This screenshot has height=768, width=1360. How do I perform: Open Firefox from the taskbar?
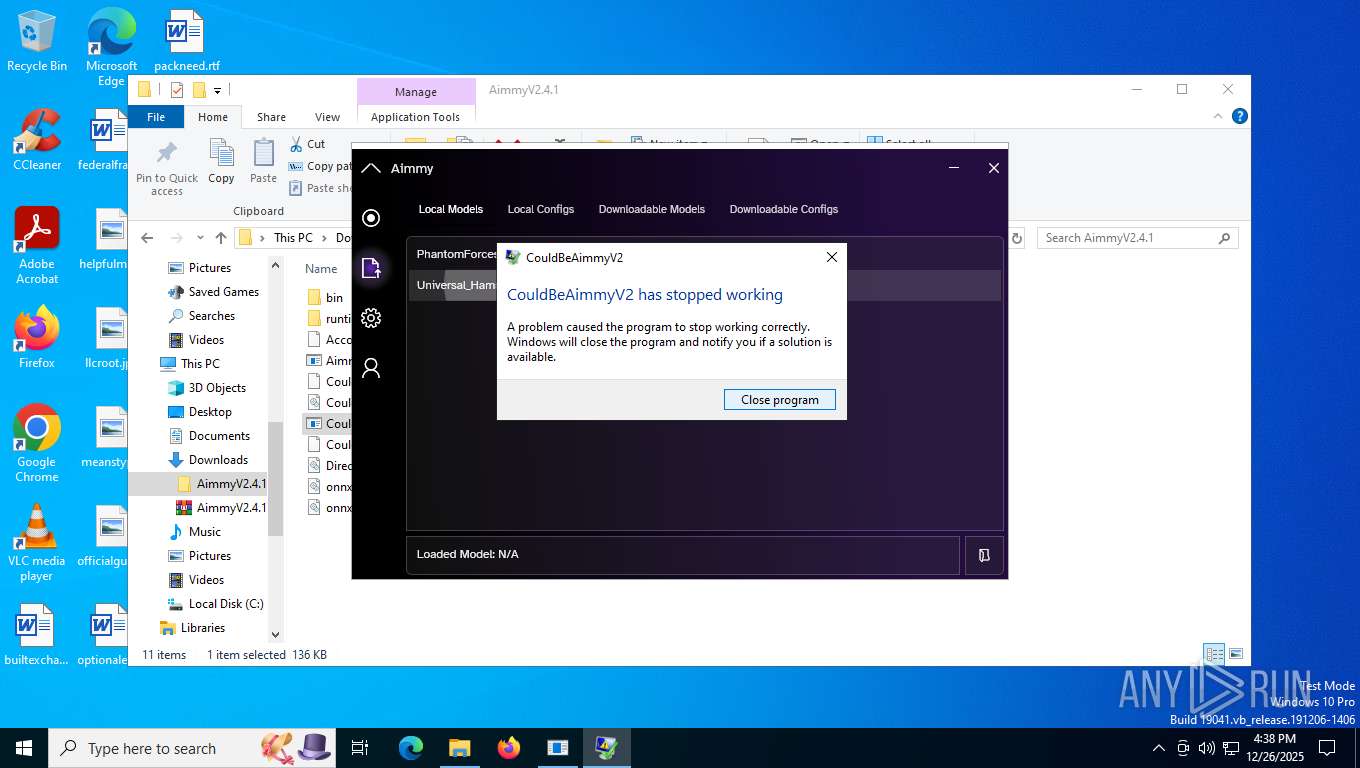509,748
